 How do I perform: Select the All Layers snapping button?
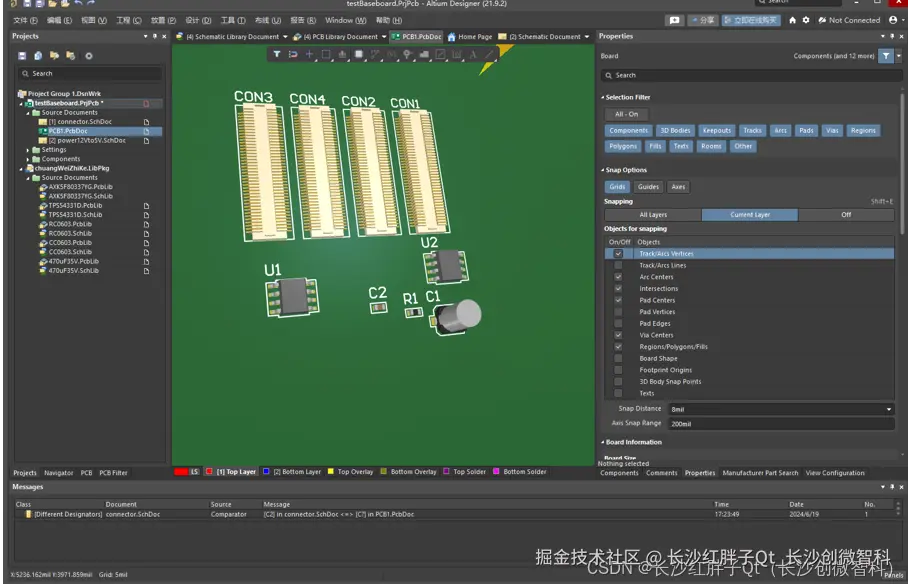652,215
